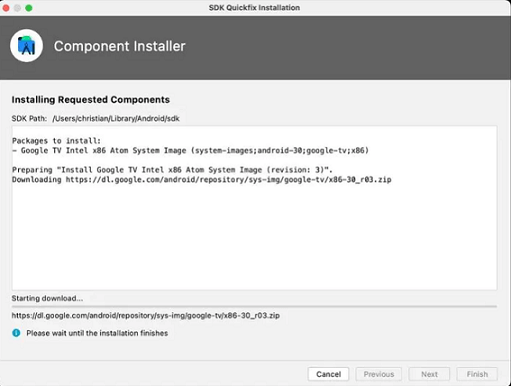This screenshot has width=511, height=386.
Task: Click the Starting download status text
Action: (x=47, y=298)
